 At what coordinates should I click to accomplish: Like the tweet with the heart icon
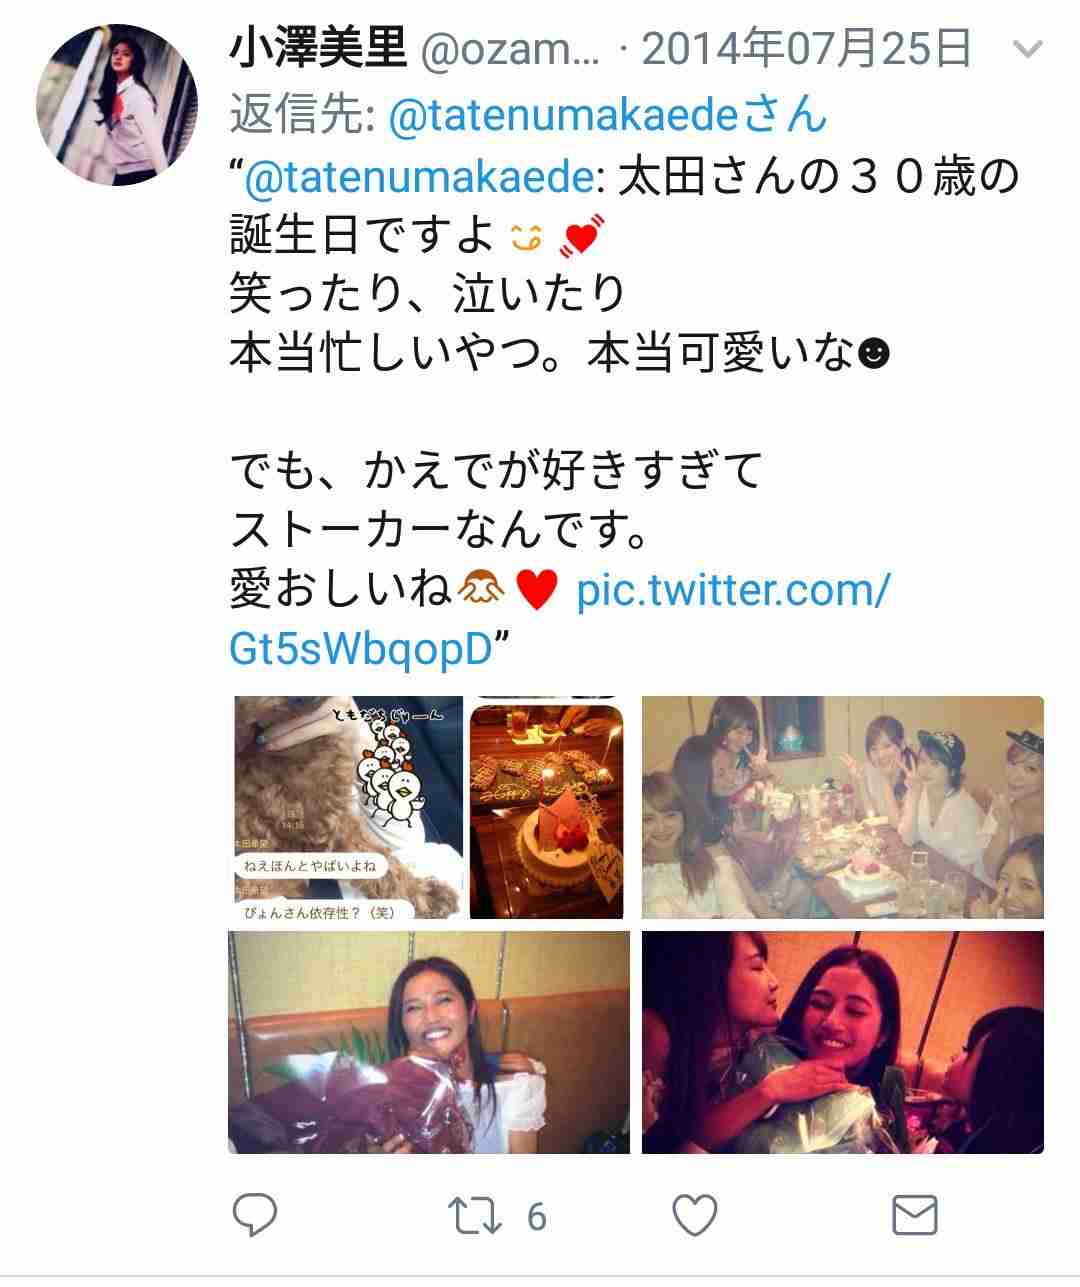pos(694,1216)
